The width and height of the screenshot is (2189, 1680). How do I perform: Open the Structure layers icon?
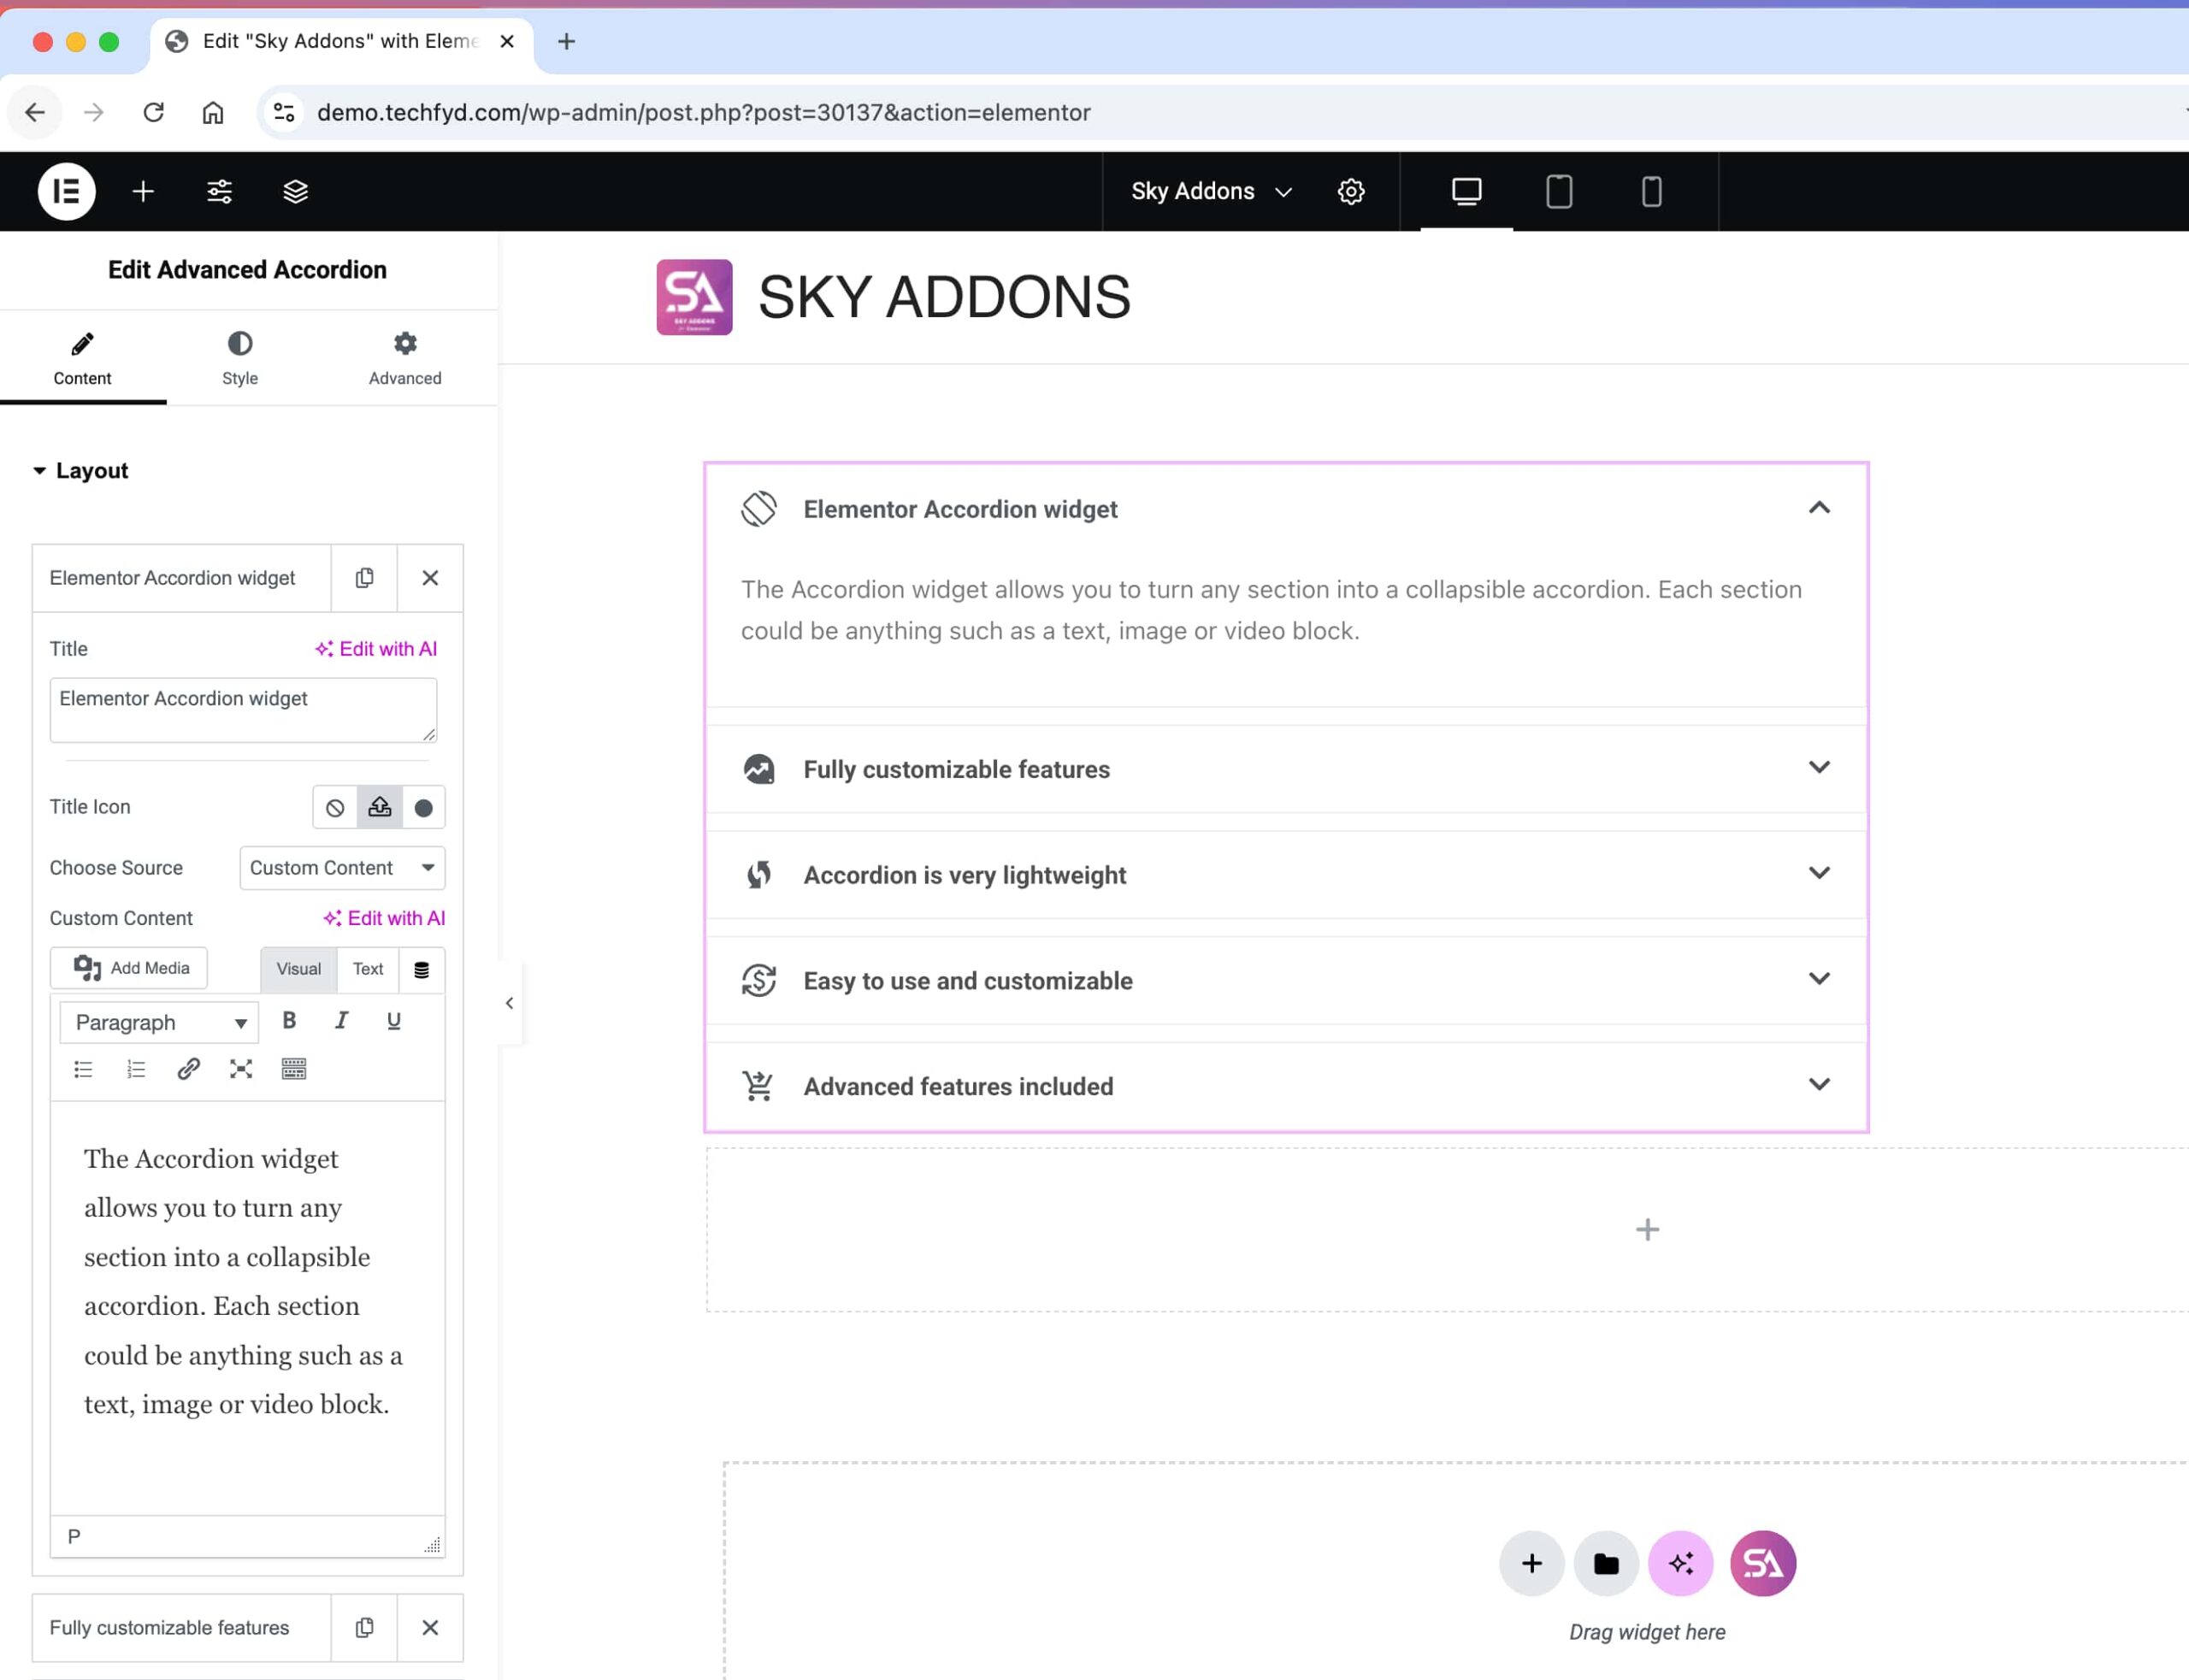[295, 191]
